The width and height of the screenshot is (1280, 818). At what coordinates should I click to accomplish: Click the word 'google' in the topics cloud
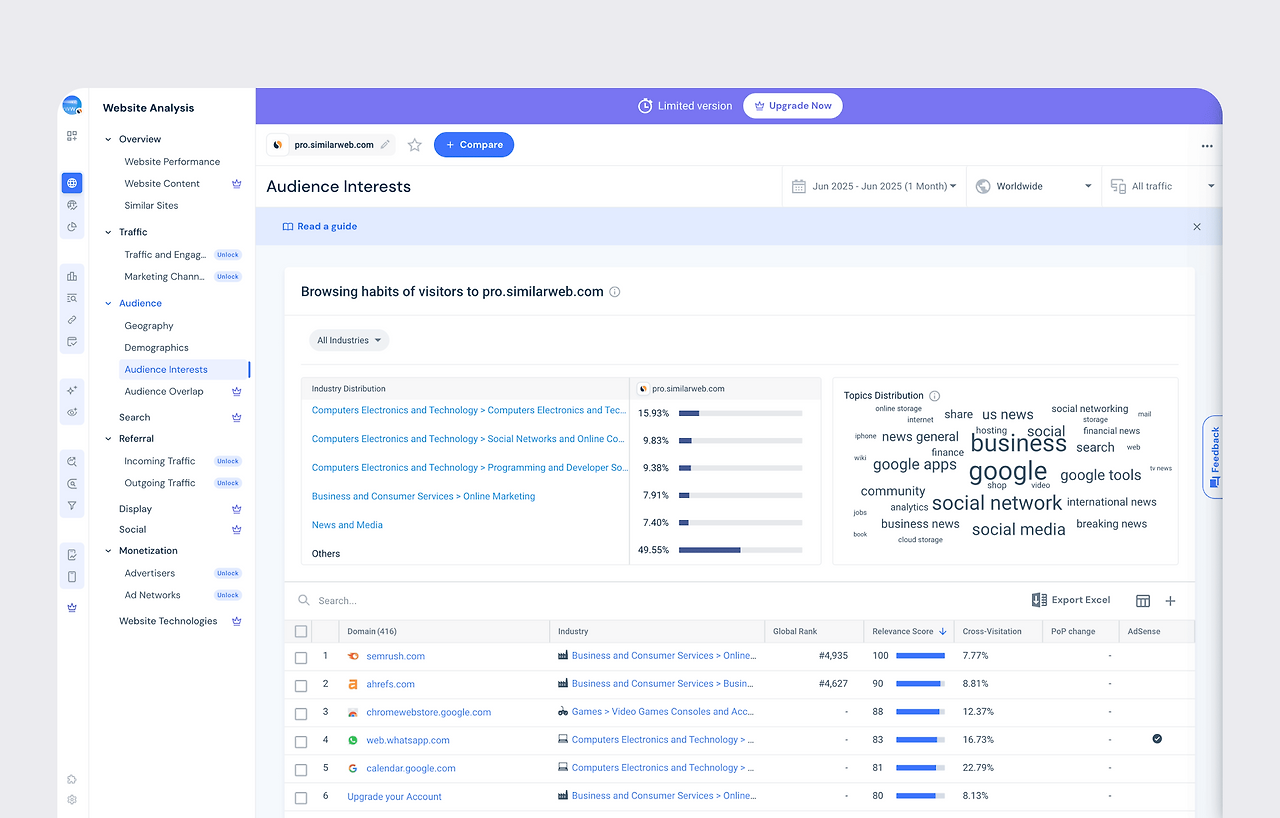pyautogui.click(x=1008, y=471)
